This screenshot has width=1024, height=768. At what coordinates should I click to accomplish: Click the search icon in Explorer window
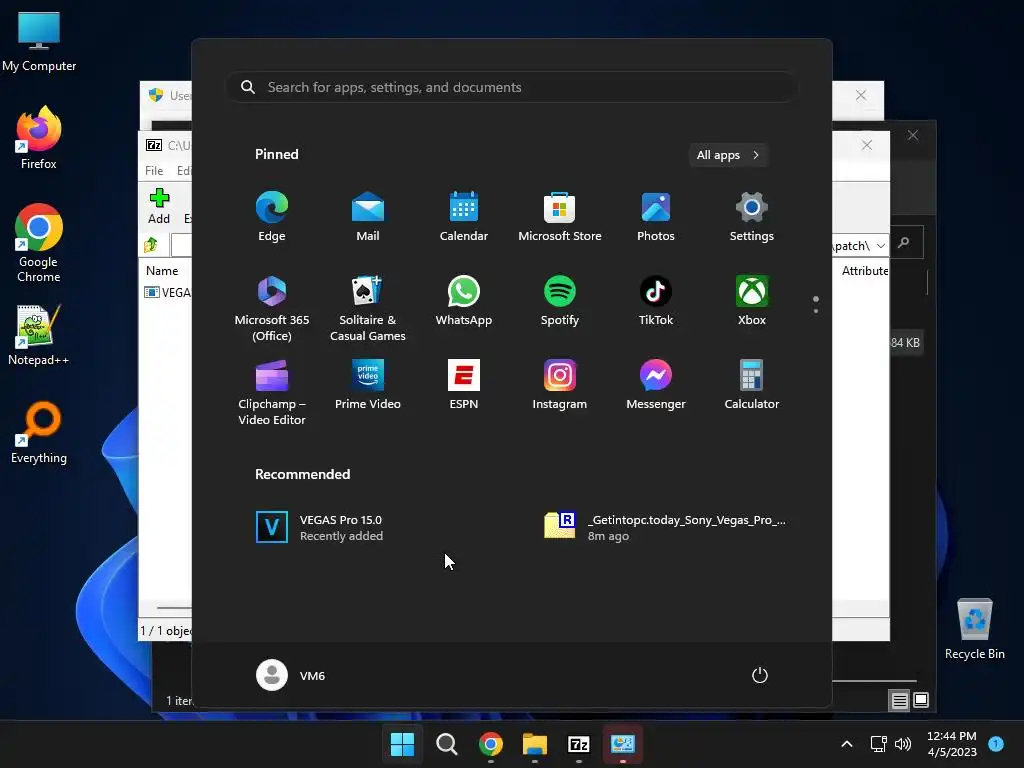[904, 243]
